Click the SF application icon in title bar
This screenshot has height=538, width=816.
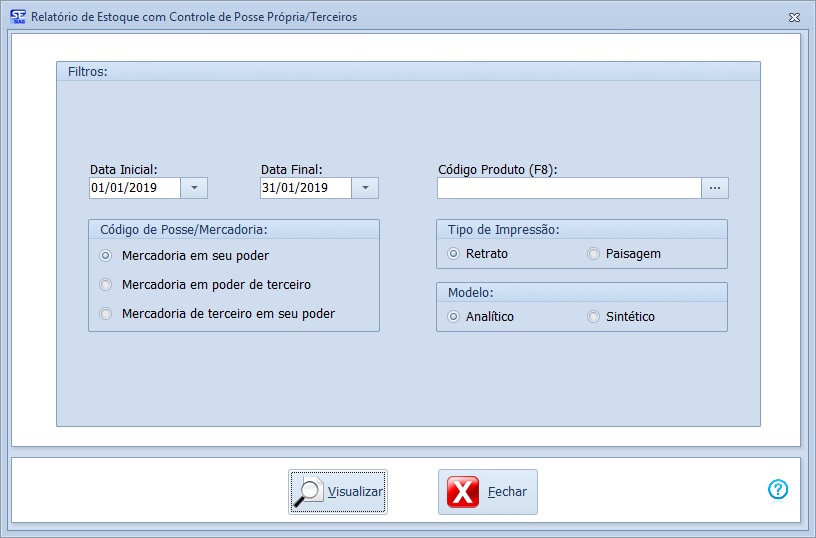(x=17, y=17)
